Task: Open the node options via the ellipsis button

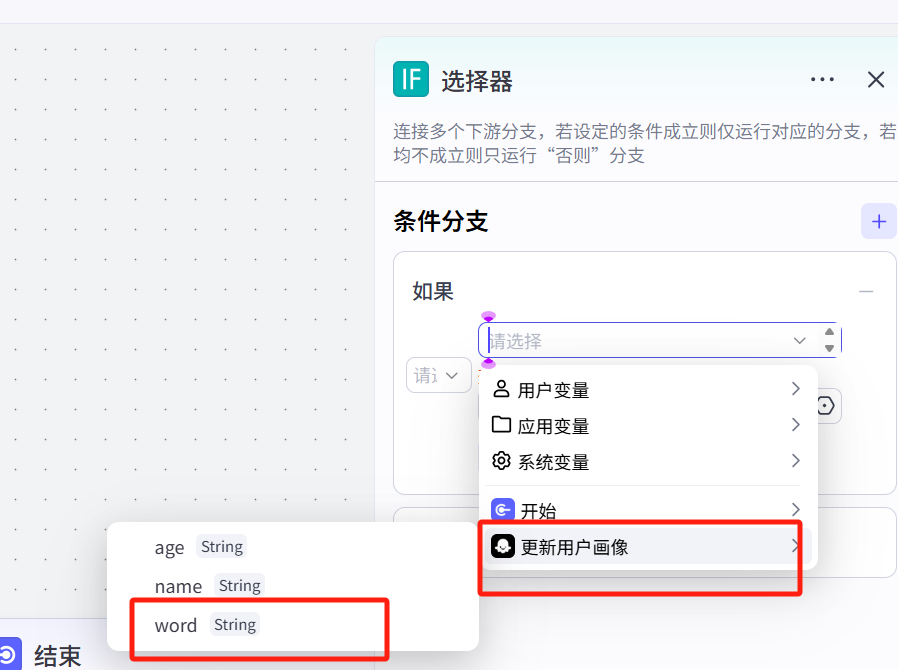Action: pos(822,79)
